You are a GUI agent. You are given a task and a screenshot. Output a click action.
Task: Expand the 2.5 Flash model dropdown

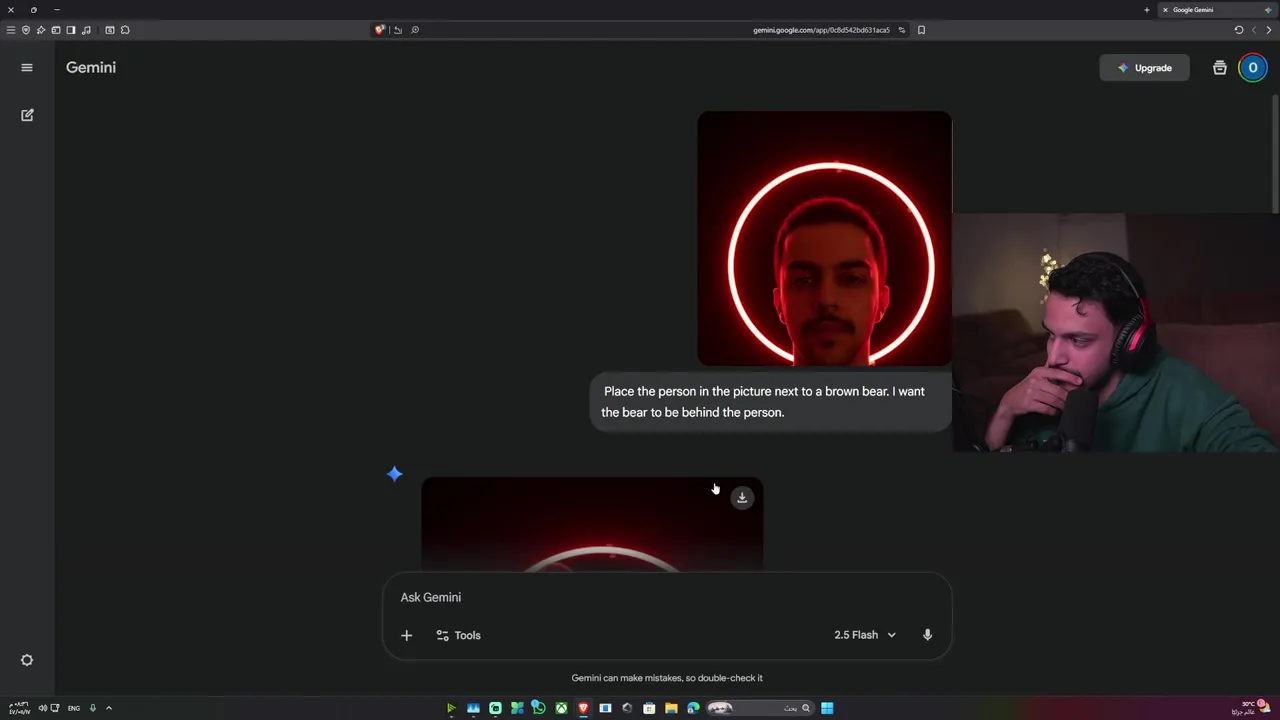point(865,635)
